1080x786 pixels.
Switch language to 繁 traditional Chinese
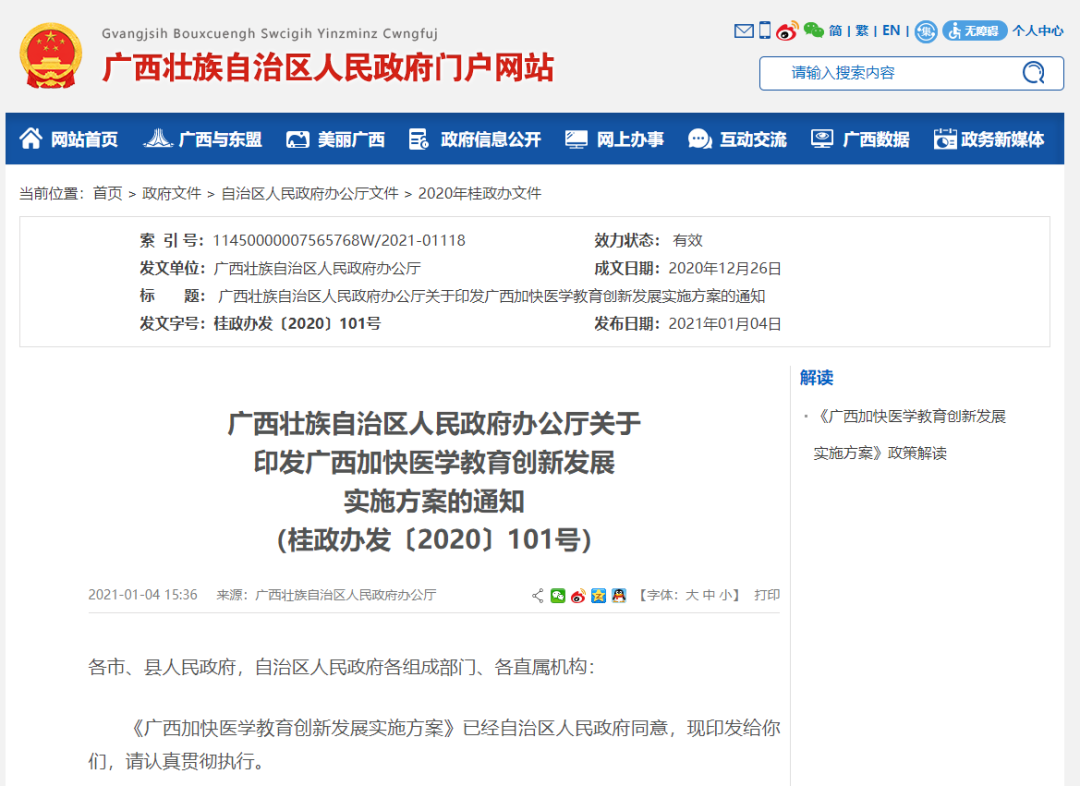(861, 31)
